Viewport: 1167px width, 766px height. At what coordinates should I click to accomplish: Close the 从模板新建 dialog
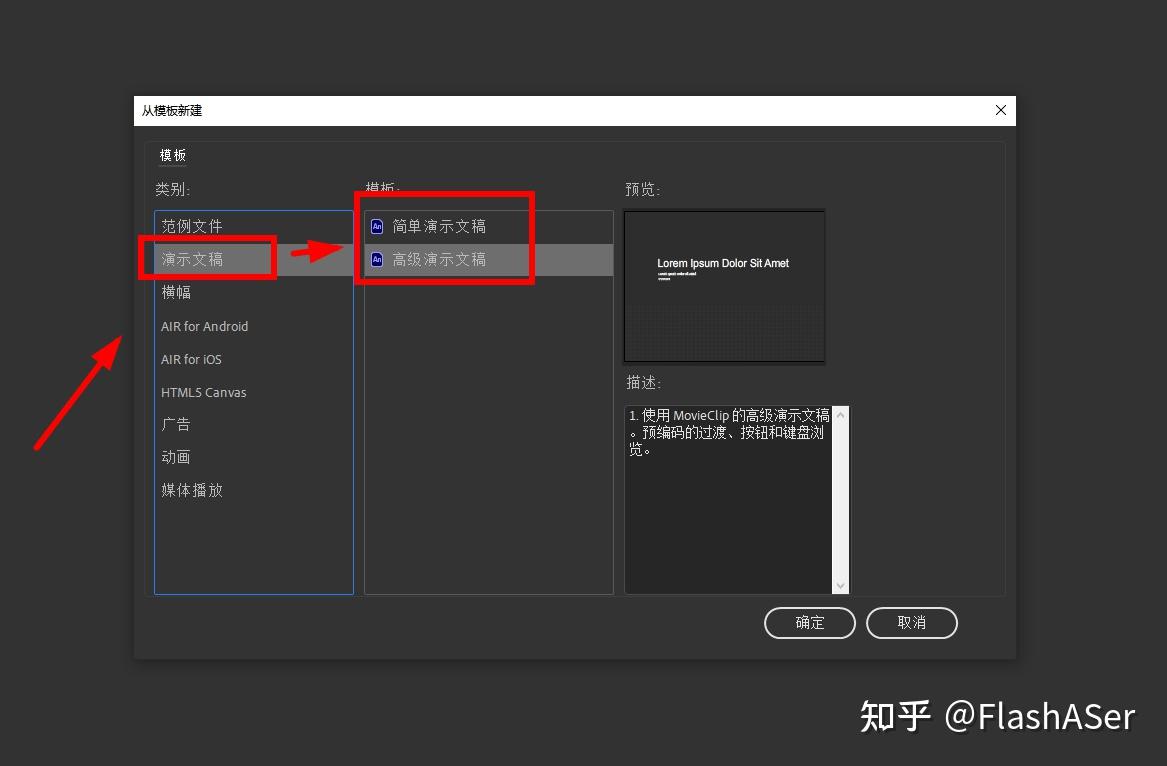tap(1000, 110)
